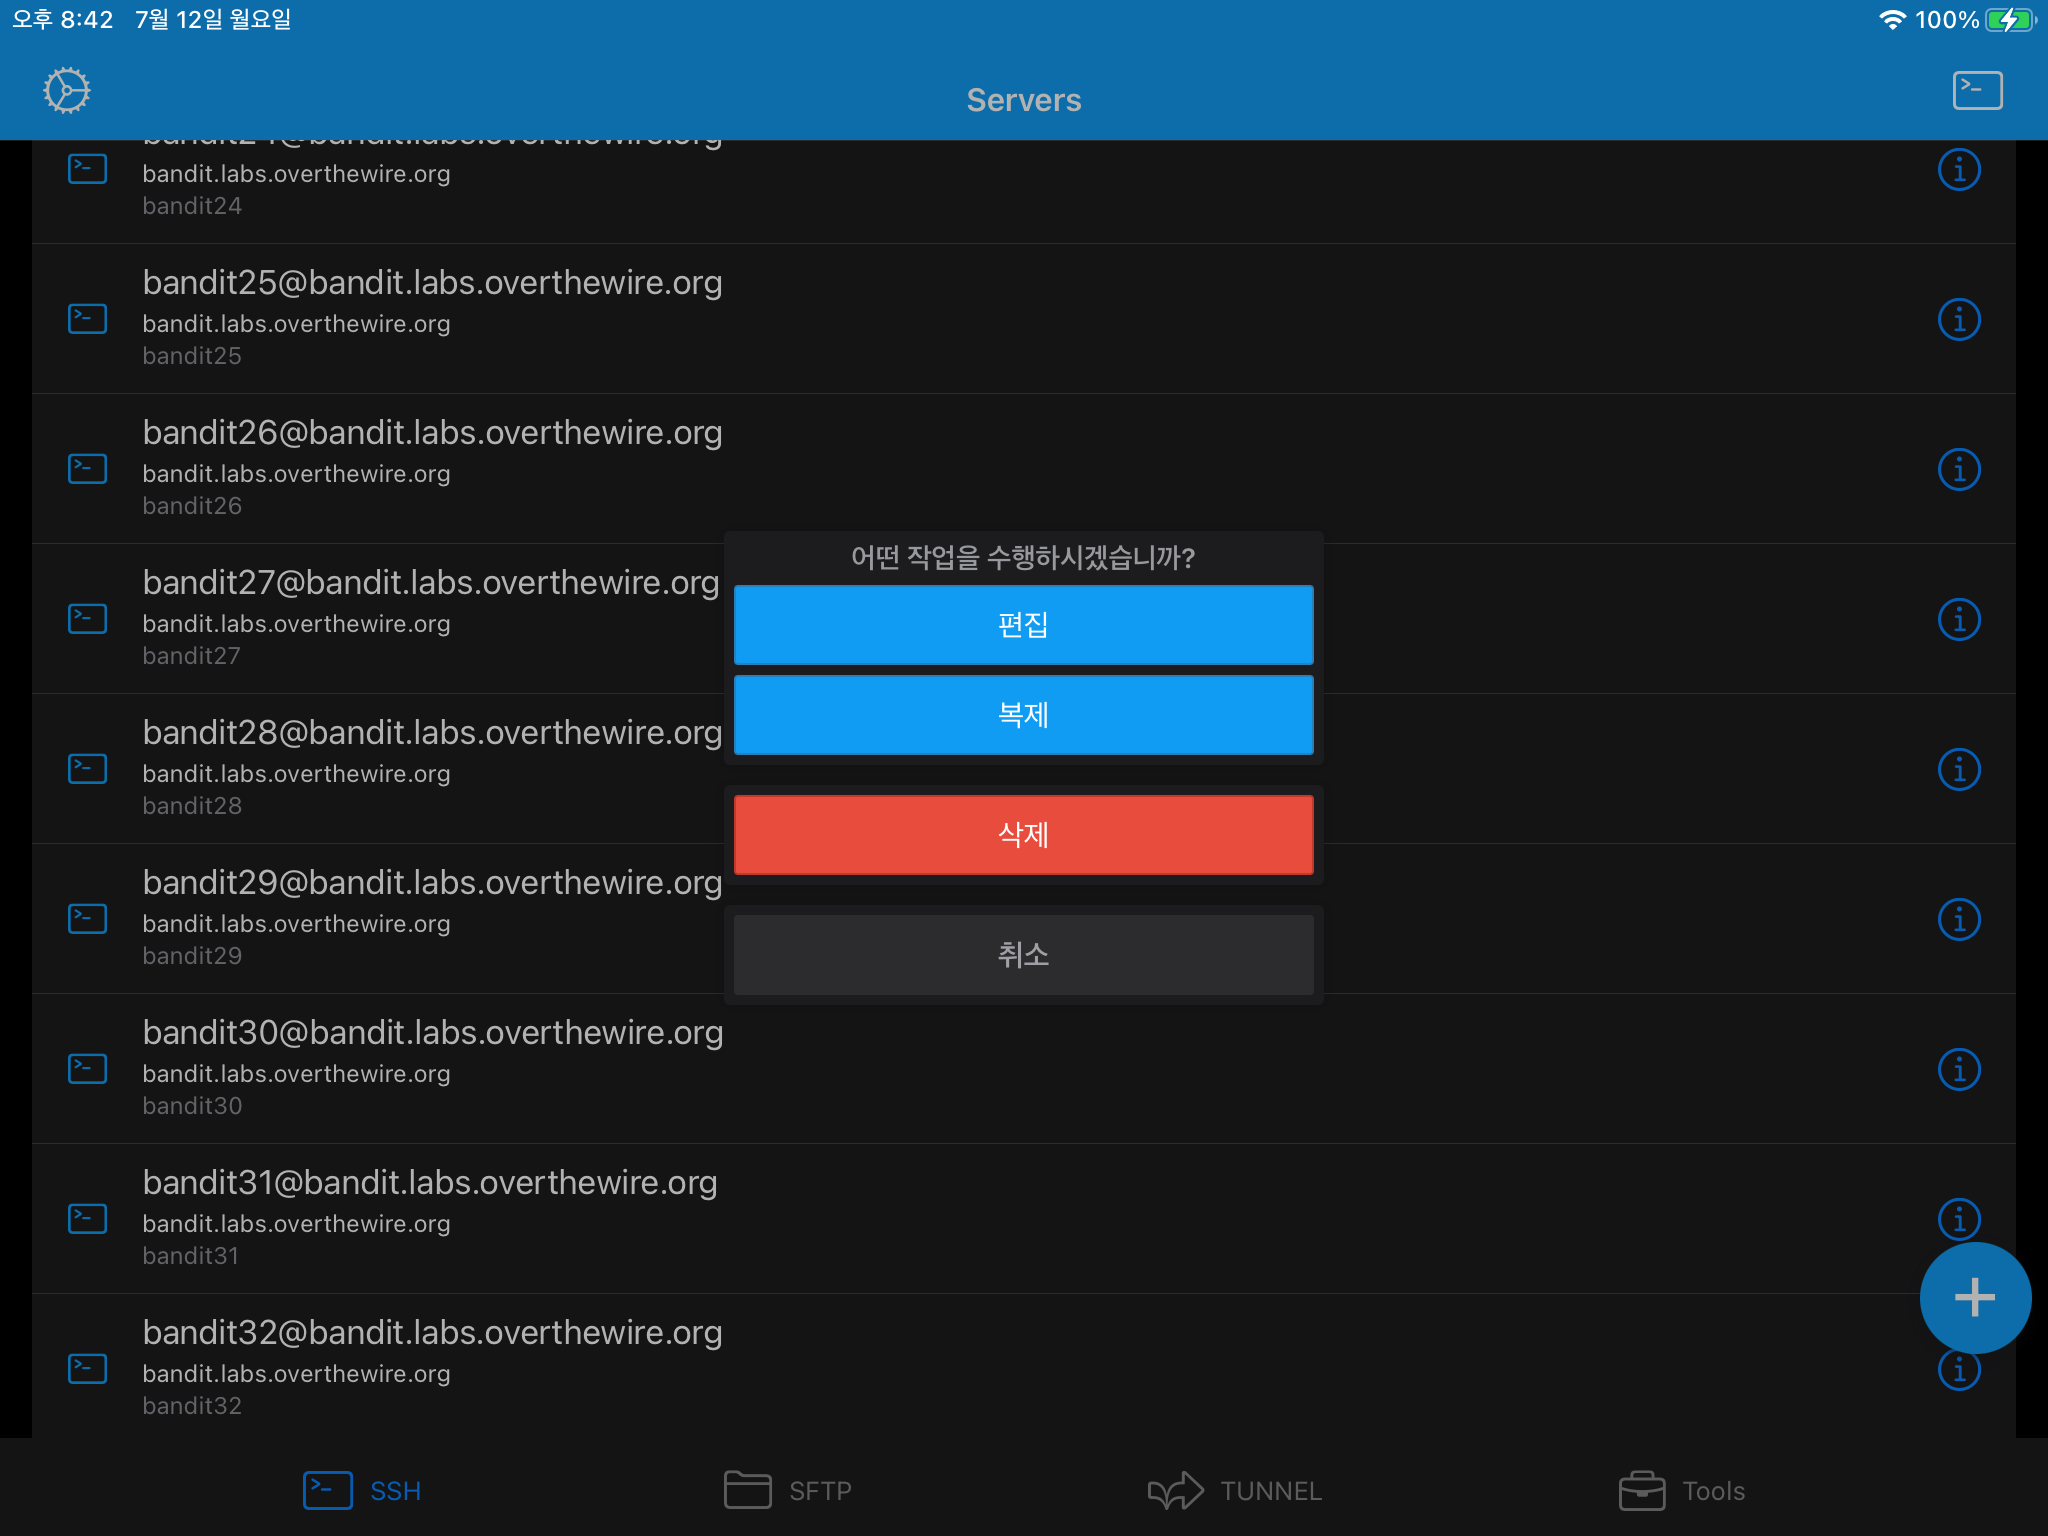Switch to the TUNNEL tab
Viewport: 2048px width, 1536px height.
1235,1491
